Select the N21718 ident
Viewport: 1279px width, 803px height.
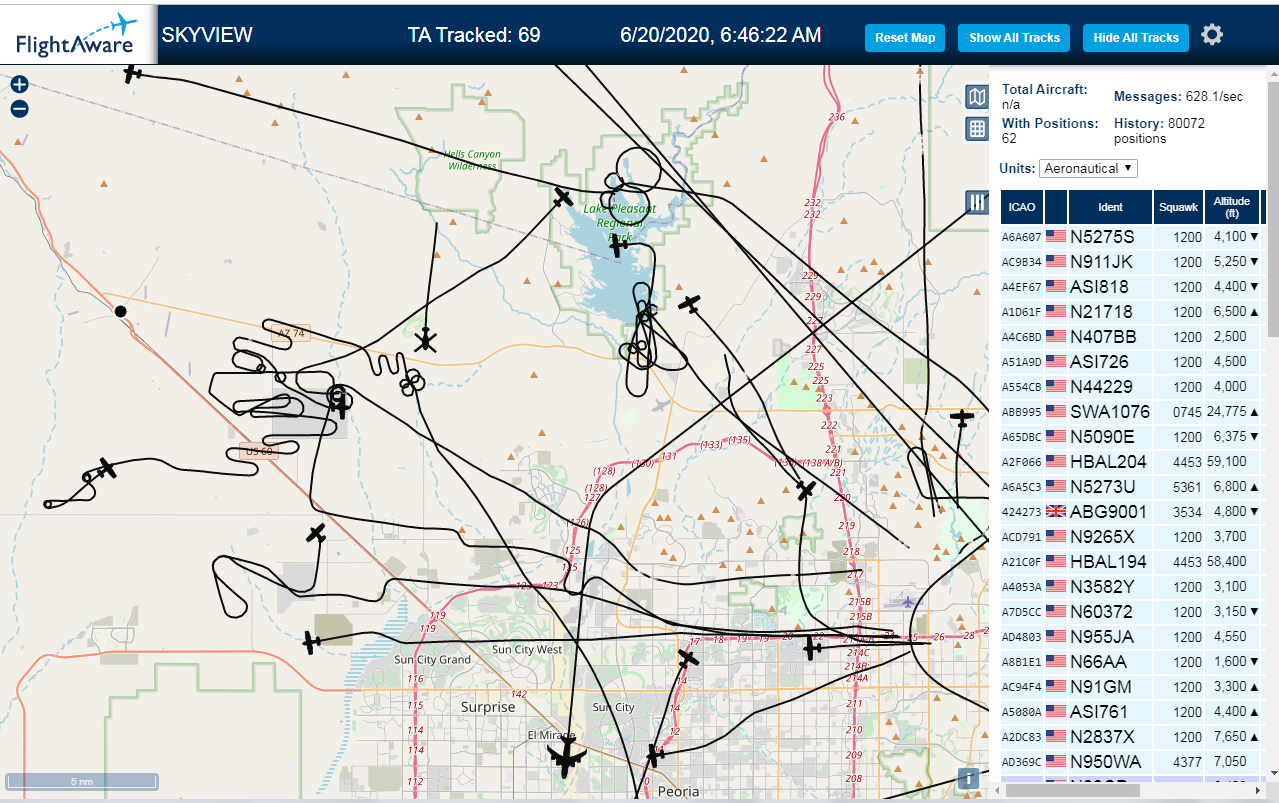[1102, 312]
